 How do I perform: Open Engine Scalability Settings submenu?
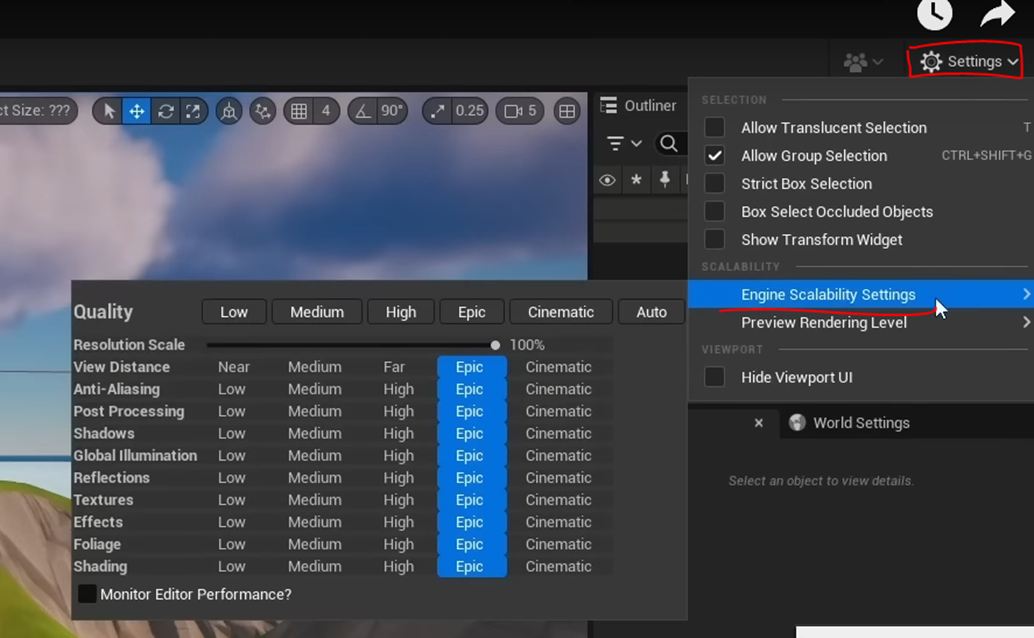click(x=861, y=294)
